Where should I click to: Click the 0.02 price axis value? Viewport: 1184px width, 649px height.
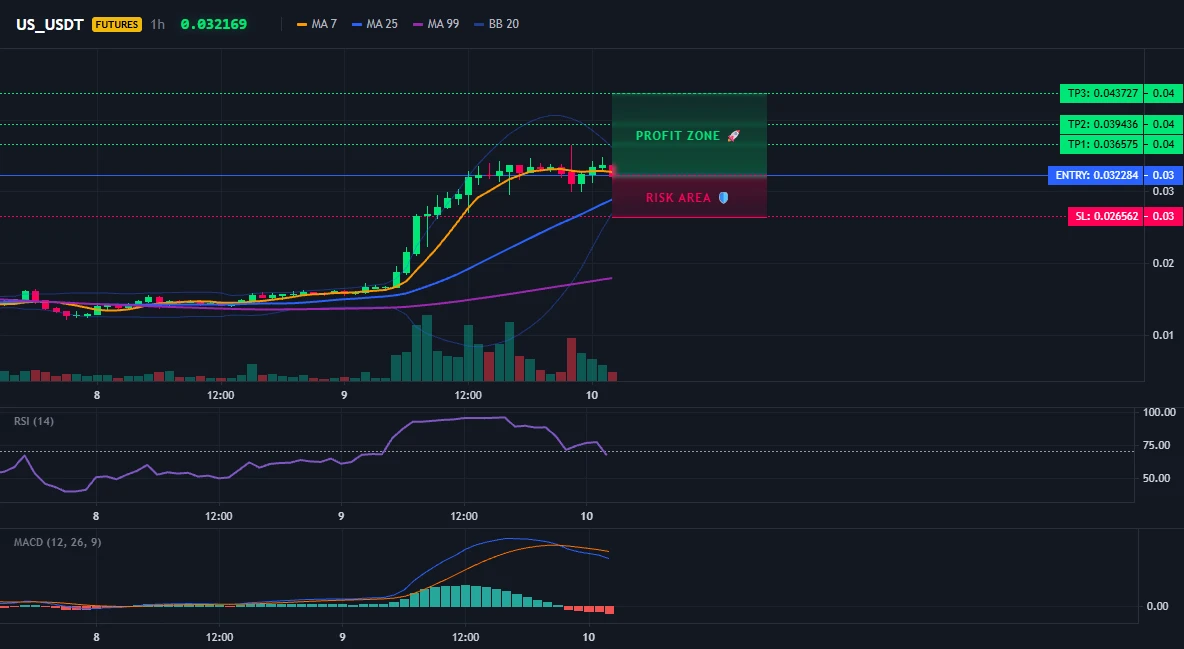(1164, 263)
